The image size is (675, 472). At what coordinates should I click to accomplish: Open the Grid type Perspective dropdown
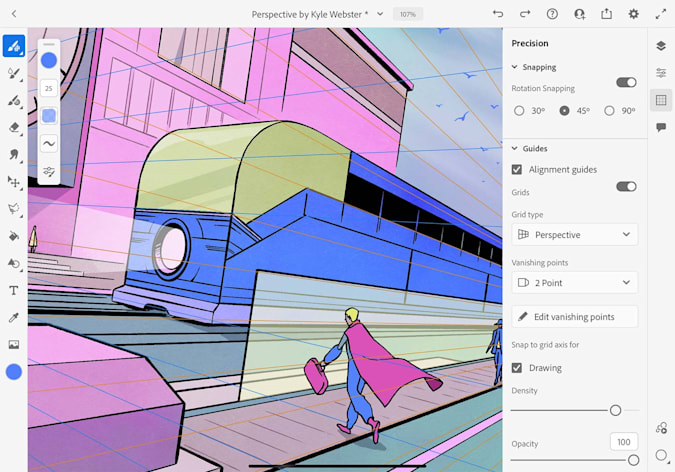coord(574,234)
